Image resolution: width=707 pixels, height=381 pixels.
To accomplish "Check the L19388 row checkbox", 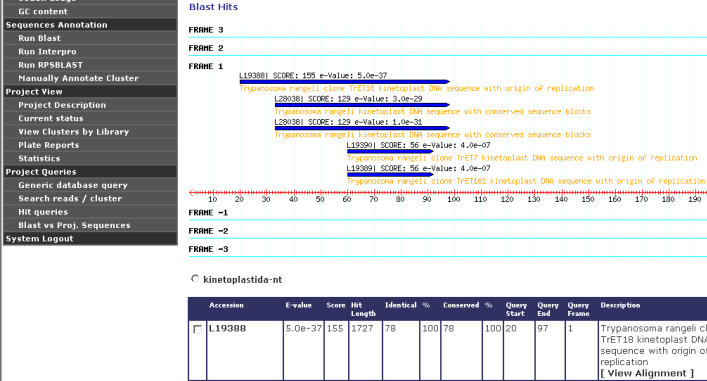I will [197, 329].
